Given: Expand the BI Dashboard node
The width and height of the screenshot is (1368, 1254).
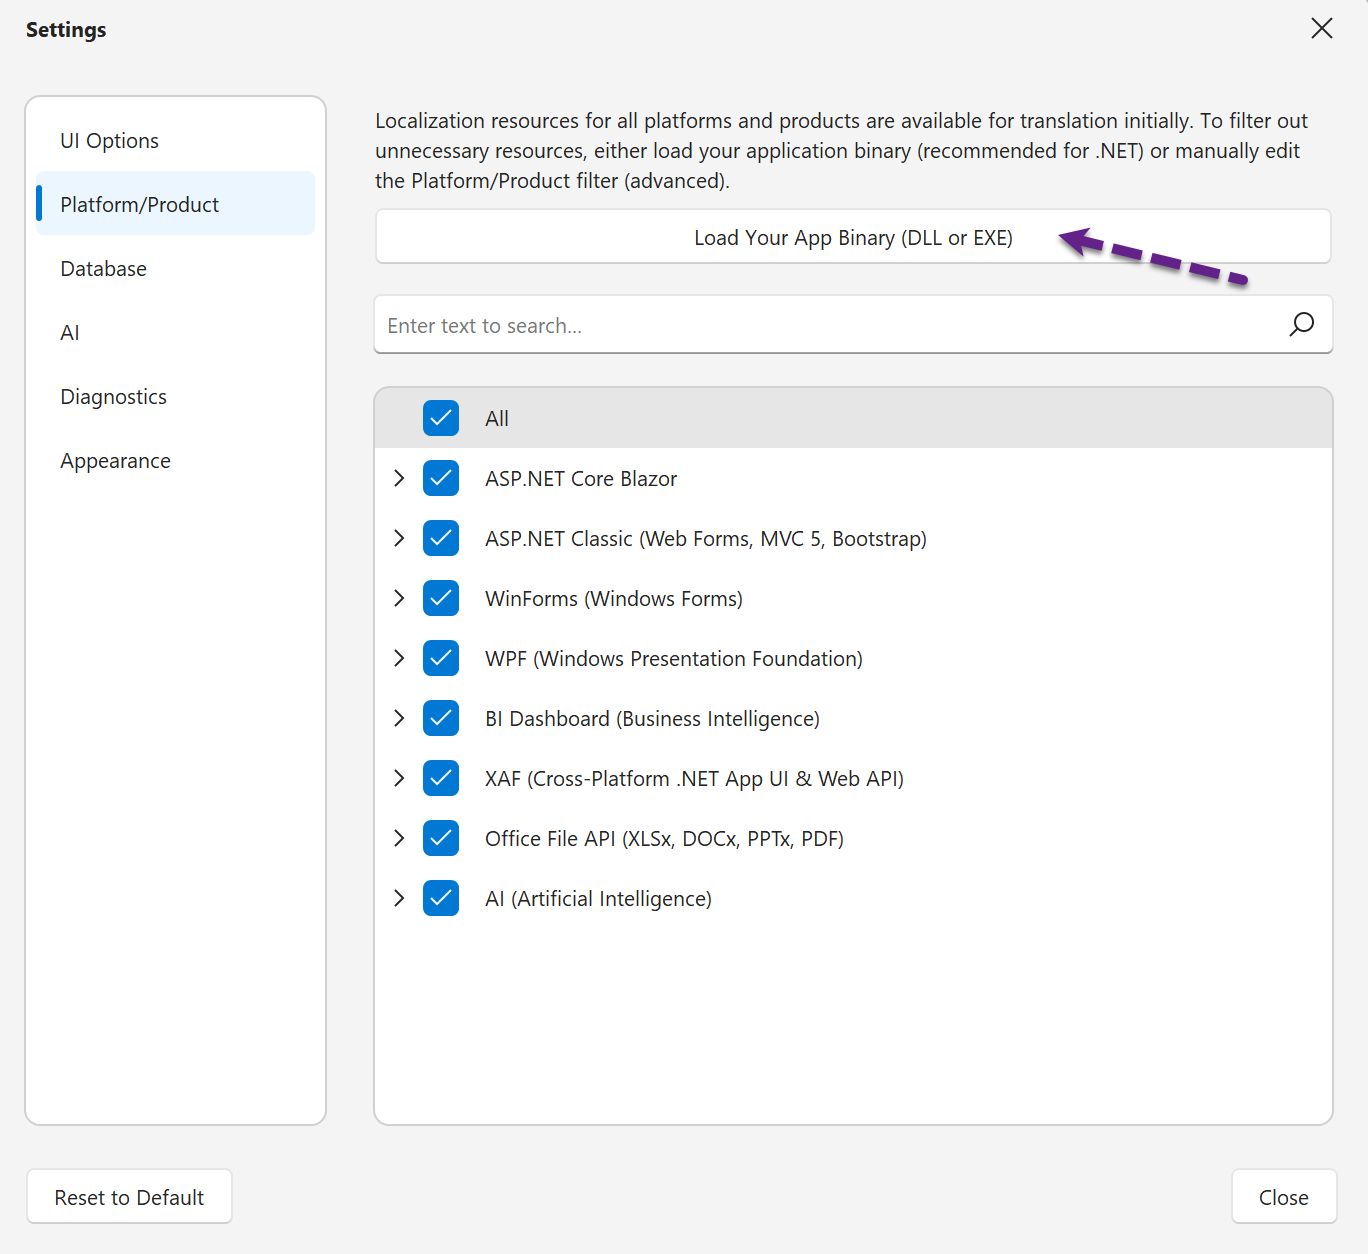Looking at the screenshot, I should [399, 718].
